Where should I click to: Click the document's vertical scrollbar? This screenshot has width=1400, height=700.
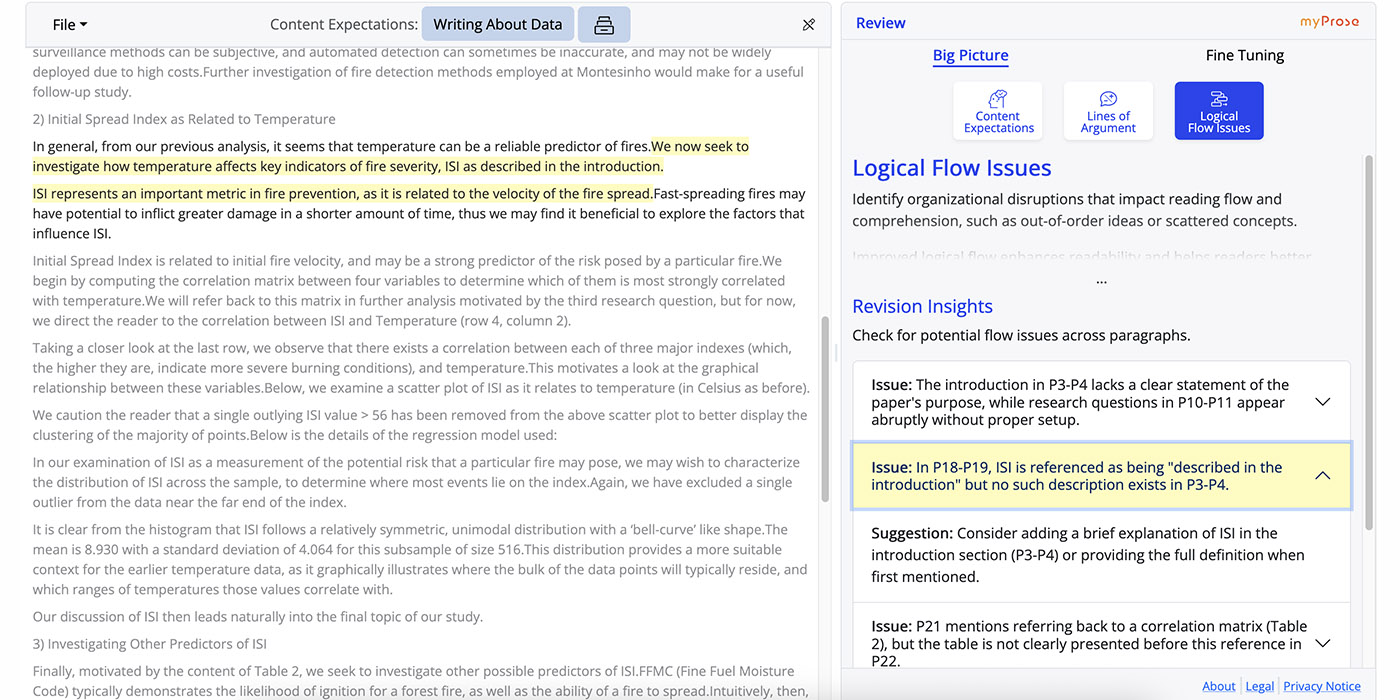pos(825,410)
